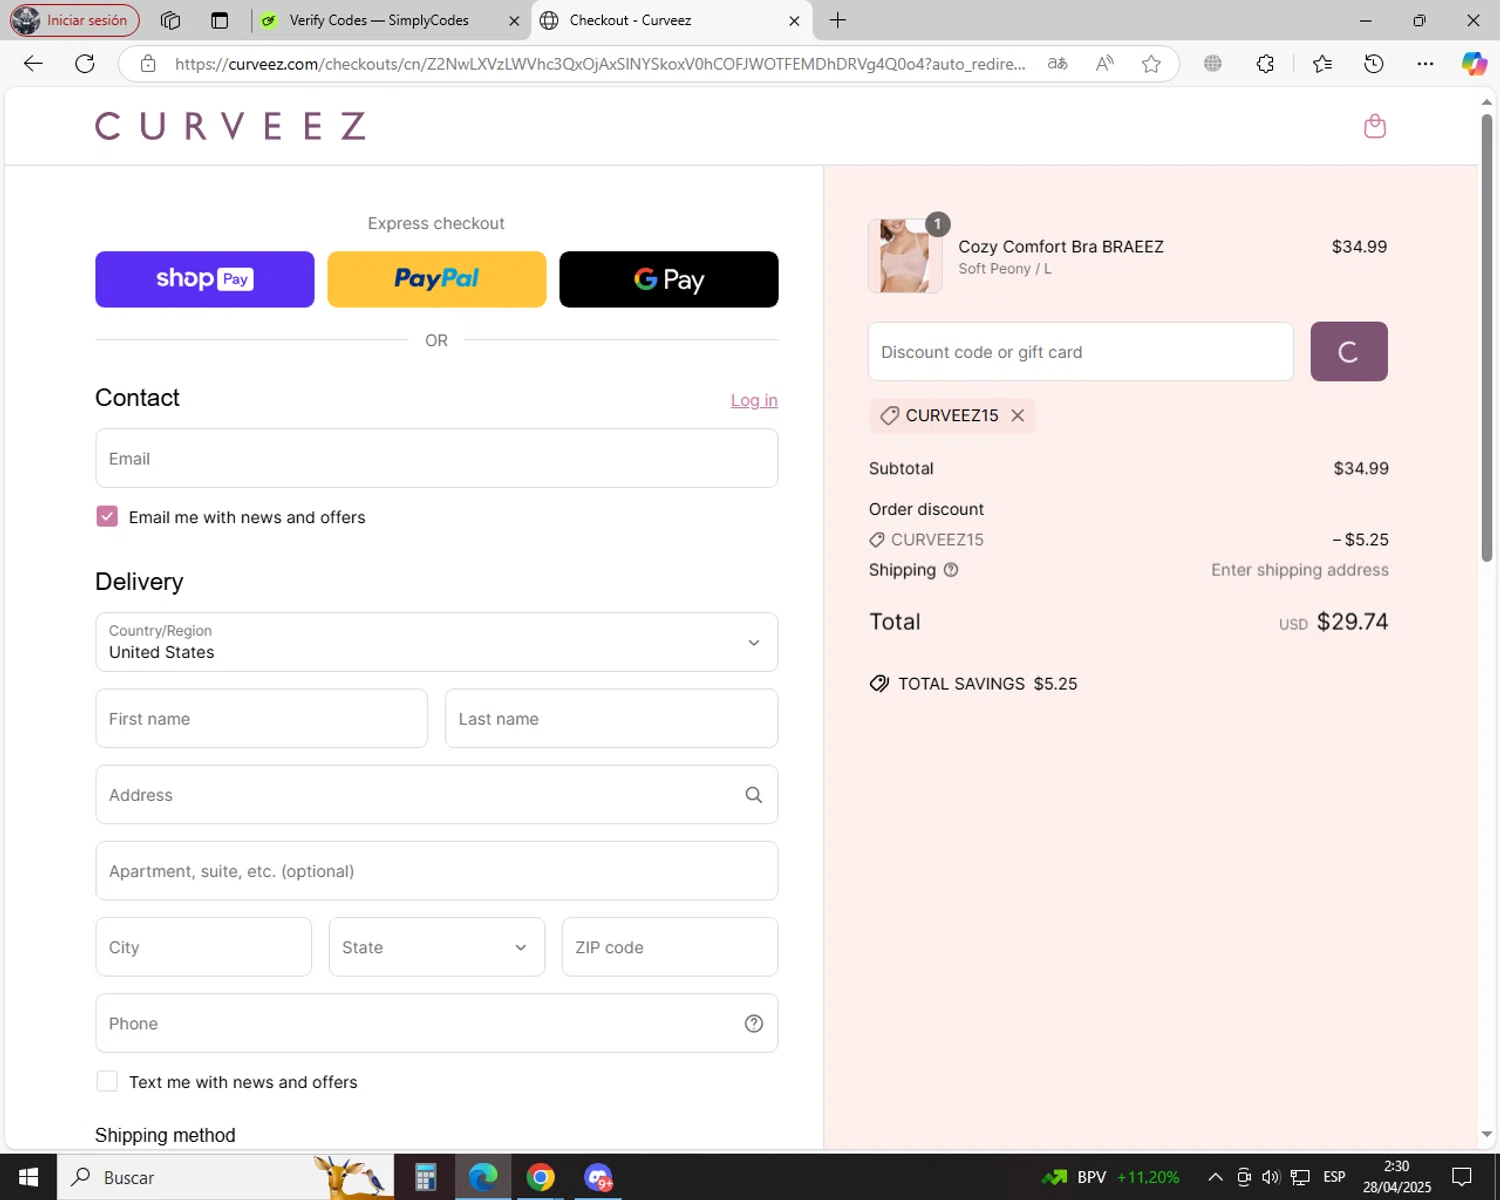The width and height of the screenshot is (1500, 1200).
Task: Click the browser address bar URL
Action: click(600, 64)
